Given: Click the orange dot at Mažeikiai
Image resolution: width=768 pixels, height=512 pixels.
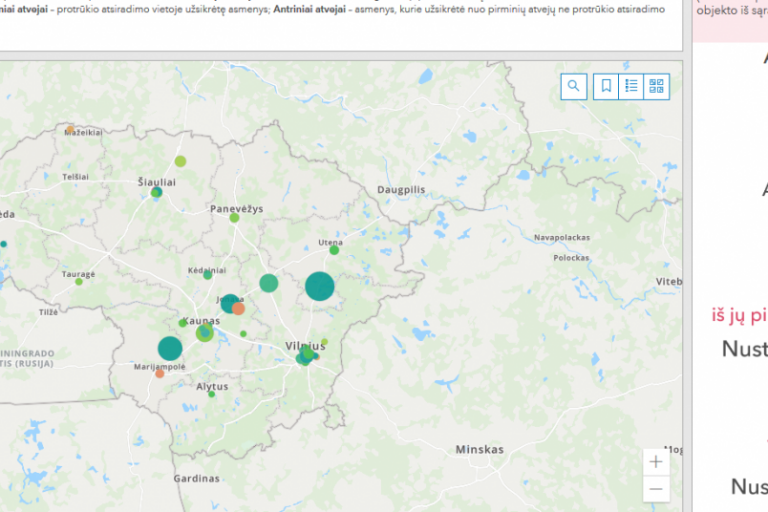Looking at the screenshot, I should click(x=70, y=130).
